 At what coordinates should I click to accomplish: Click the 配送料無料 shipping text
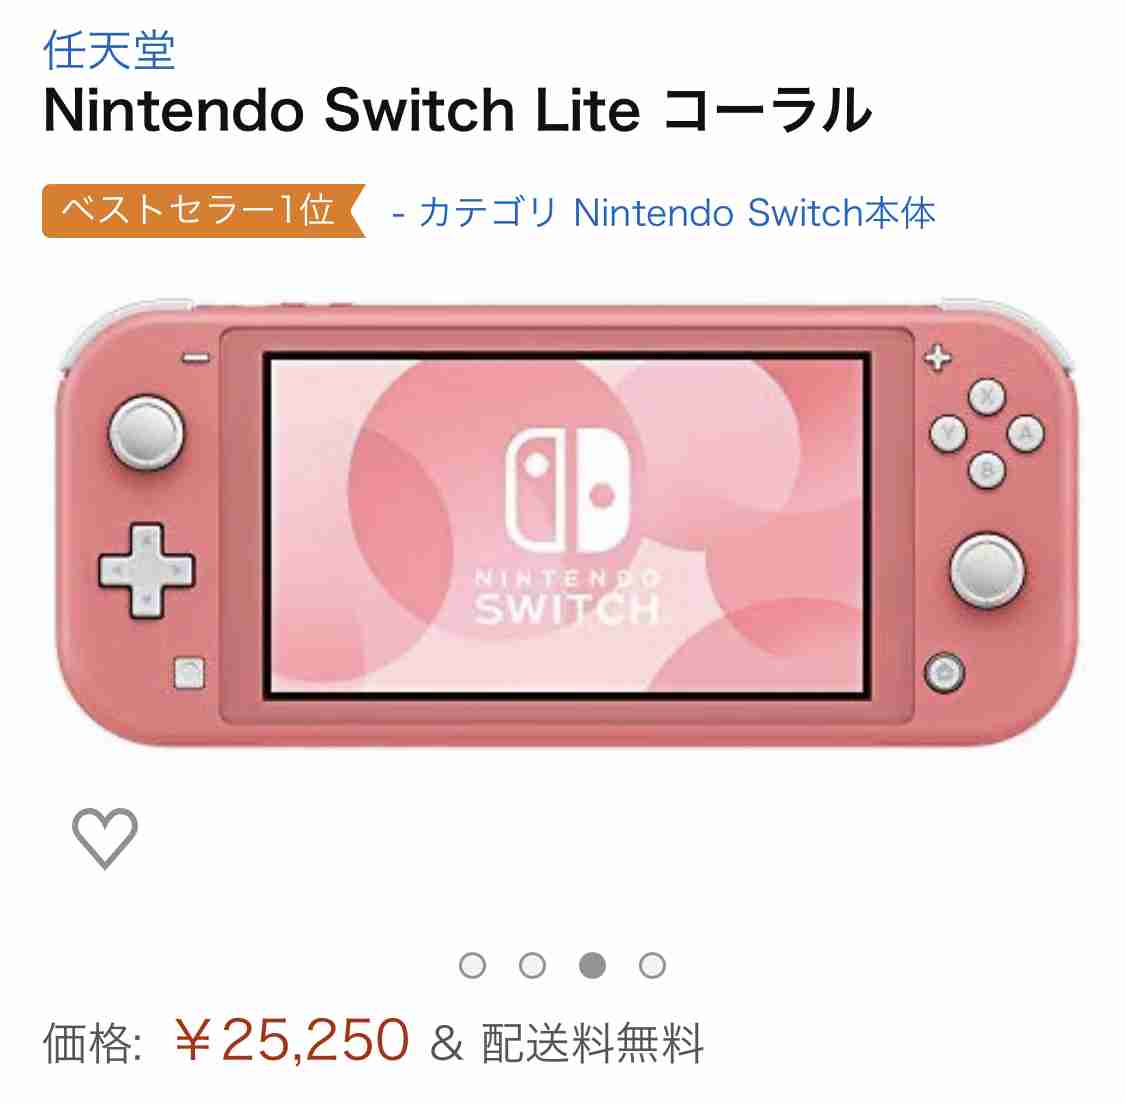(x=592, y=1042)
